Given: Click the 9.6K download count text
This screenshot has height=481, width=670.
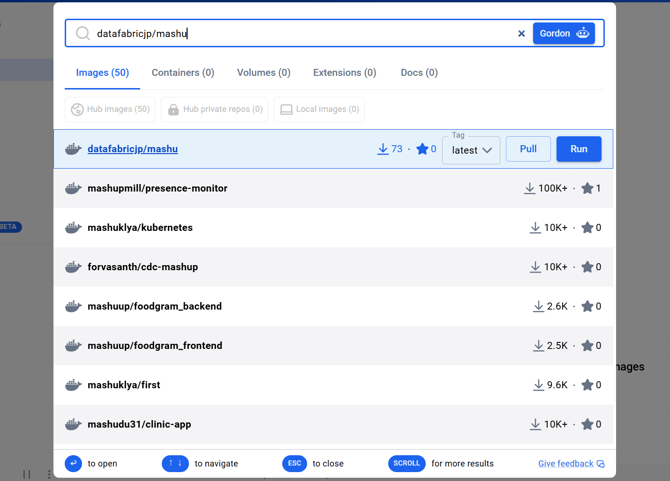Looking at the screenshot, I should tap(557, 385).
